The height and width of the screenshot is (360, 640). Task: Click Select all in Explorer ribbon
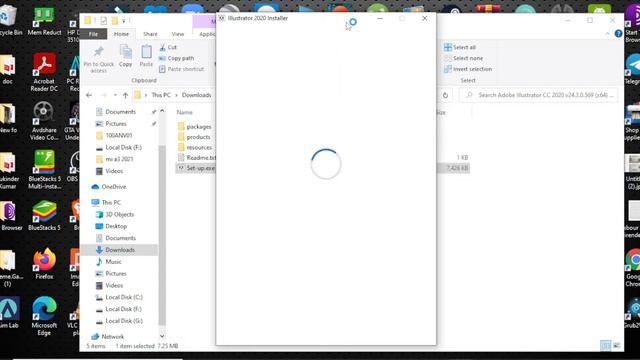pyautogui.click(x=460, y=47)
